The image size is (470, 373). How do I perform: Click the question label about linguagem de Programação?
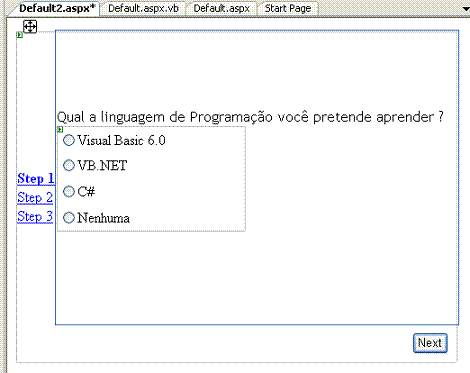click(250, 117)
